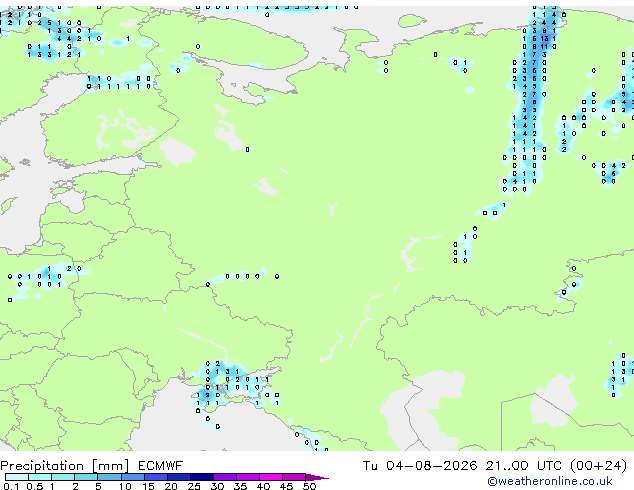Click the "10" legend scale label
The width and height of the screenshot is (634, 490).
click(x=125, y=486)
